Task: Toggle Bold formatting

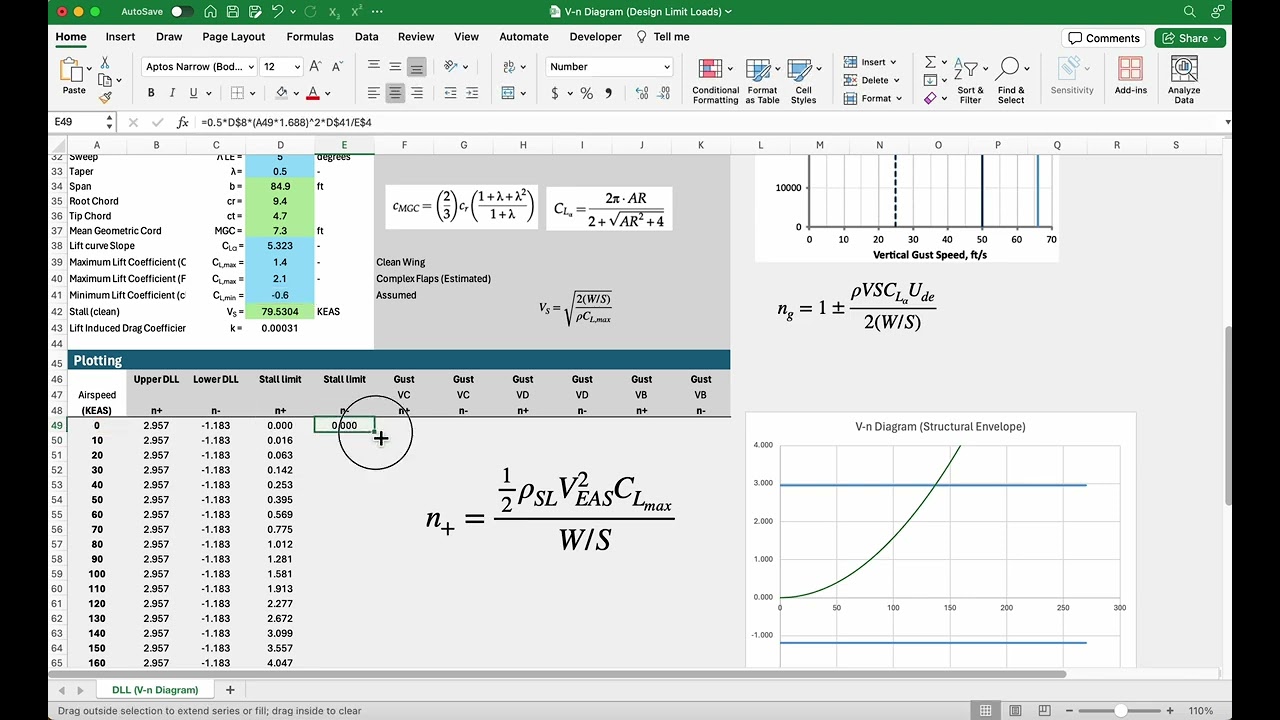Action: click(x=151, y=93)
